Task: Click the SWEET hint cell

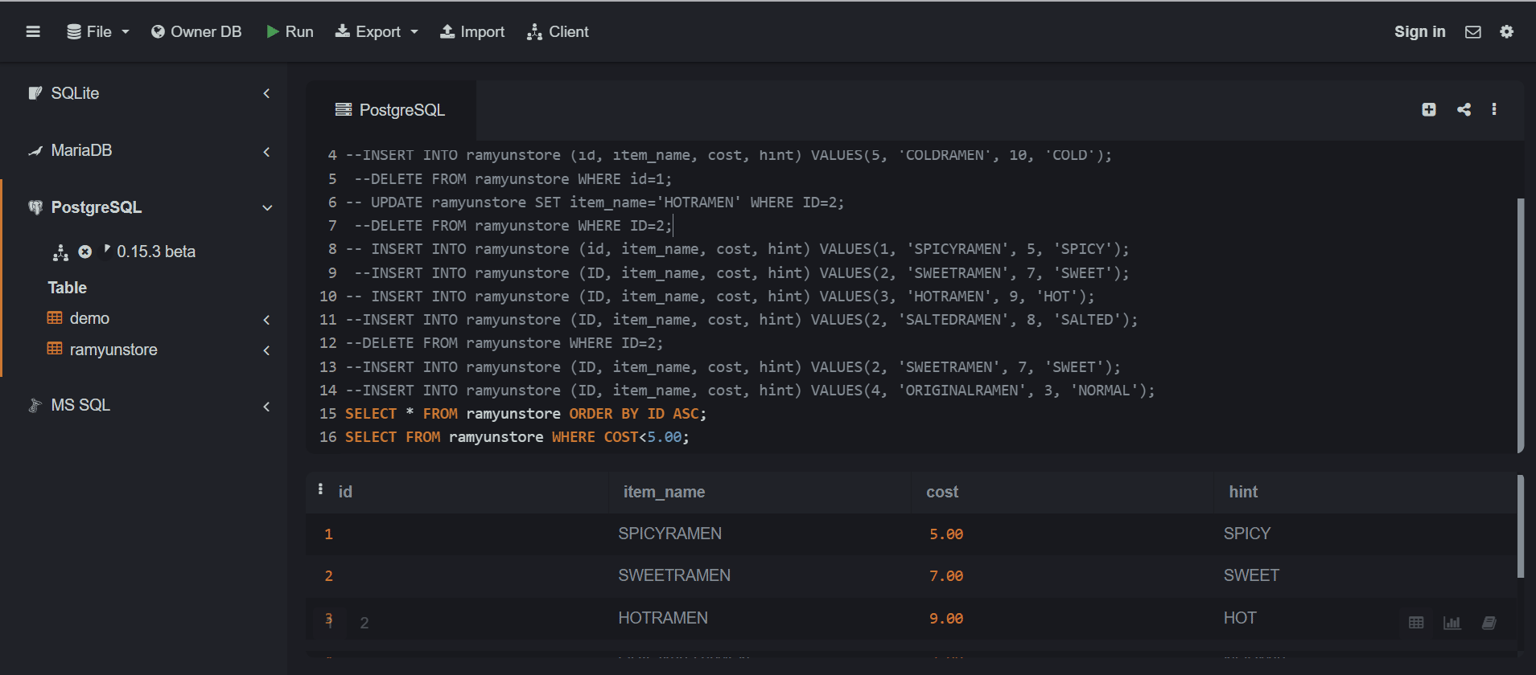Action: pyautogui.click(x=1251, y=576)
